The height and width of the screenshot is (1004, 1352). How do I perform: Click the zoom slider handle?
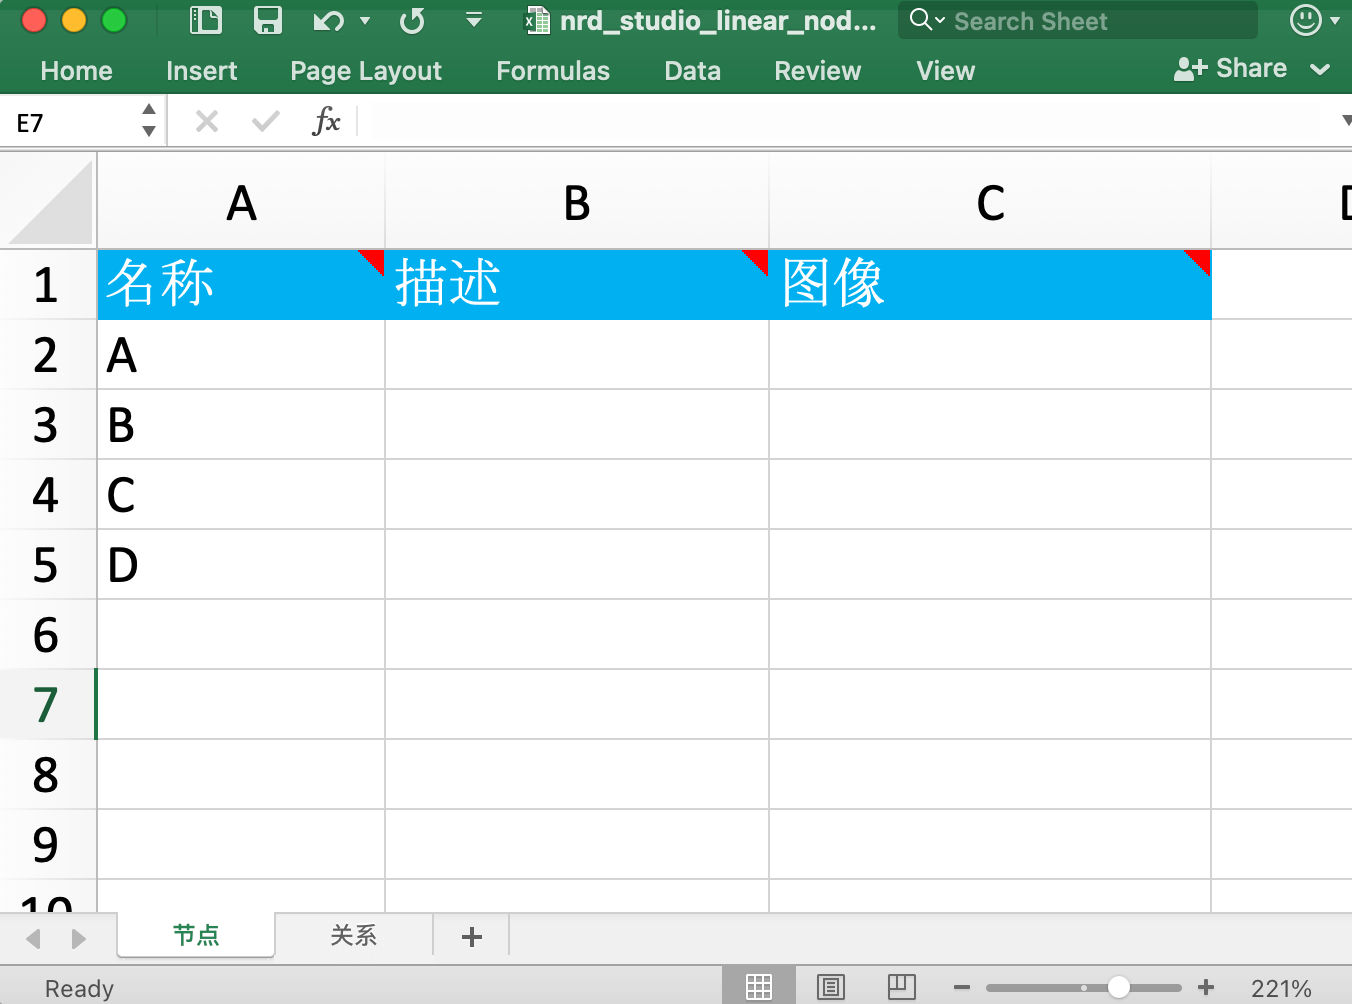1119,988
